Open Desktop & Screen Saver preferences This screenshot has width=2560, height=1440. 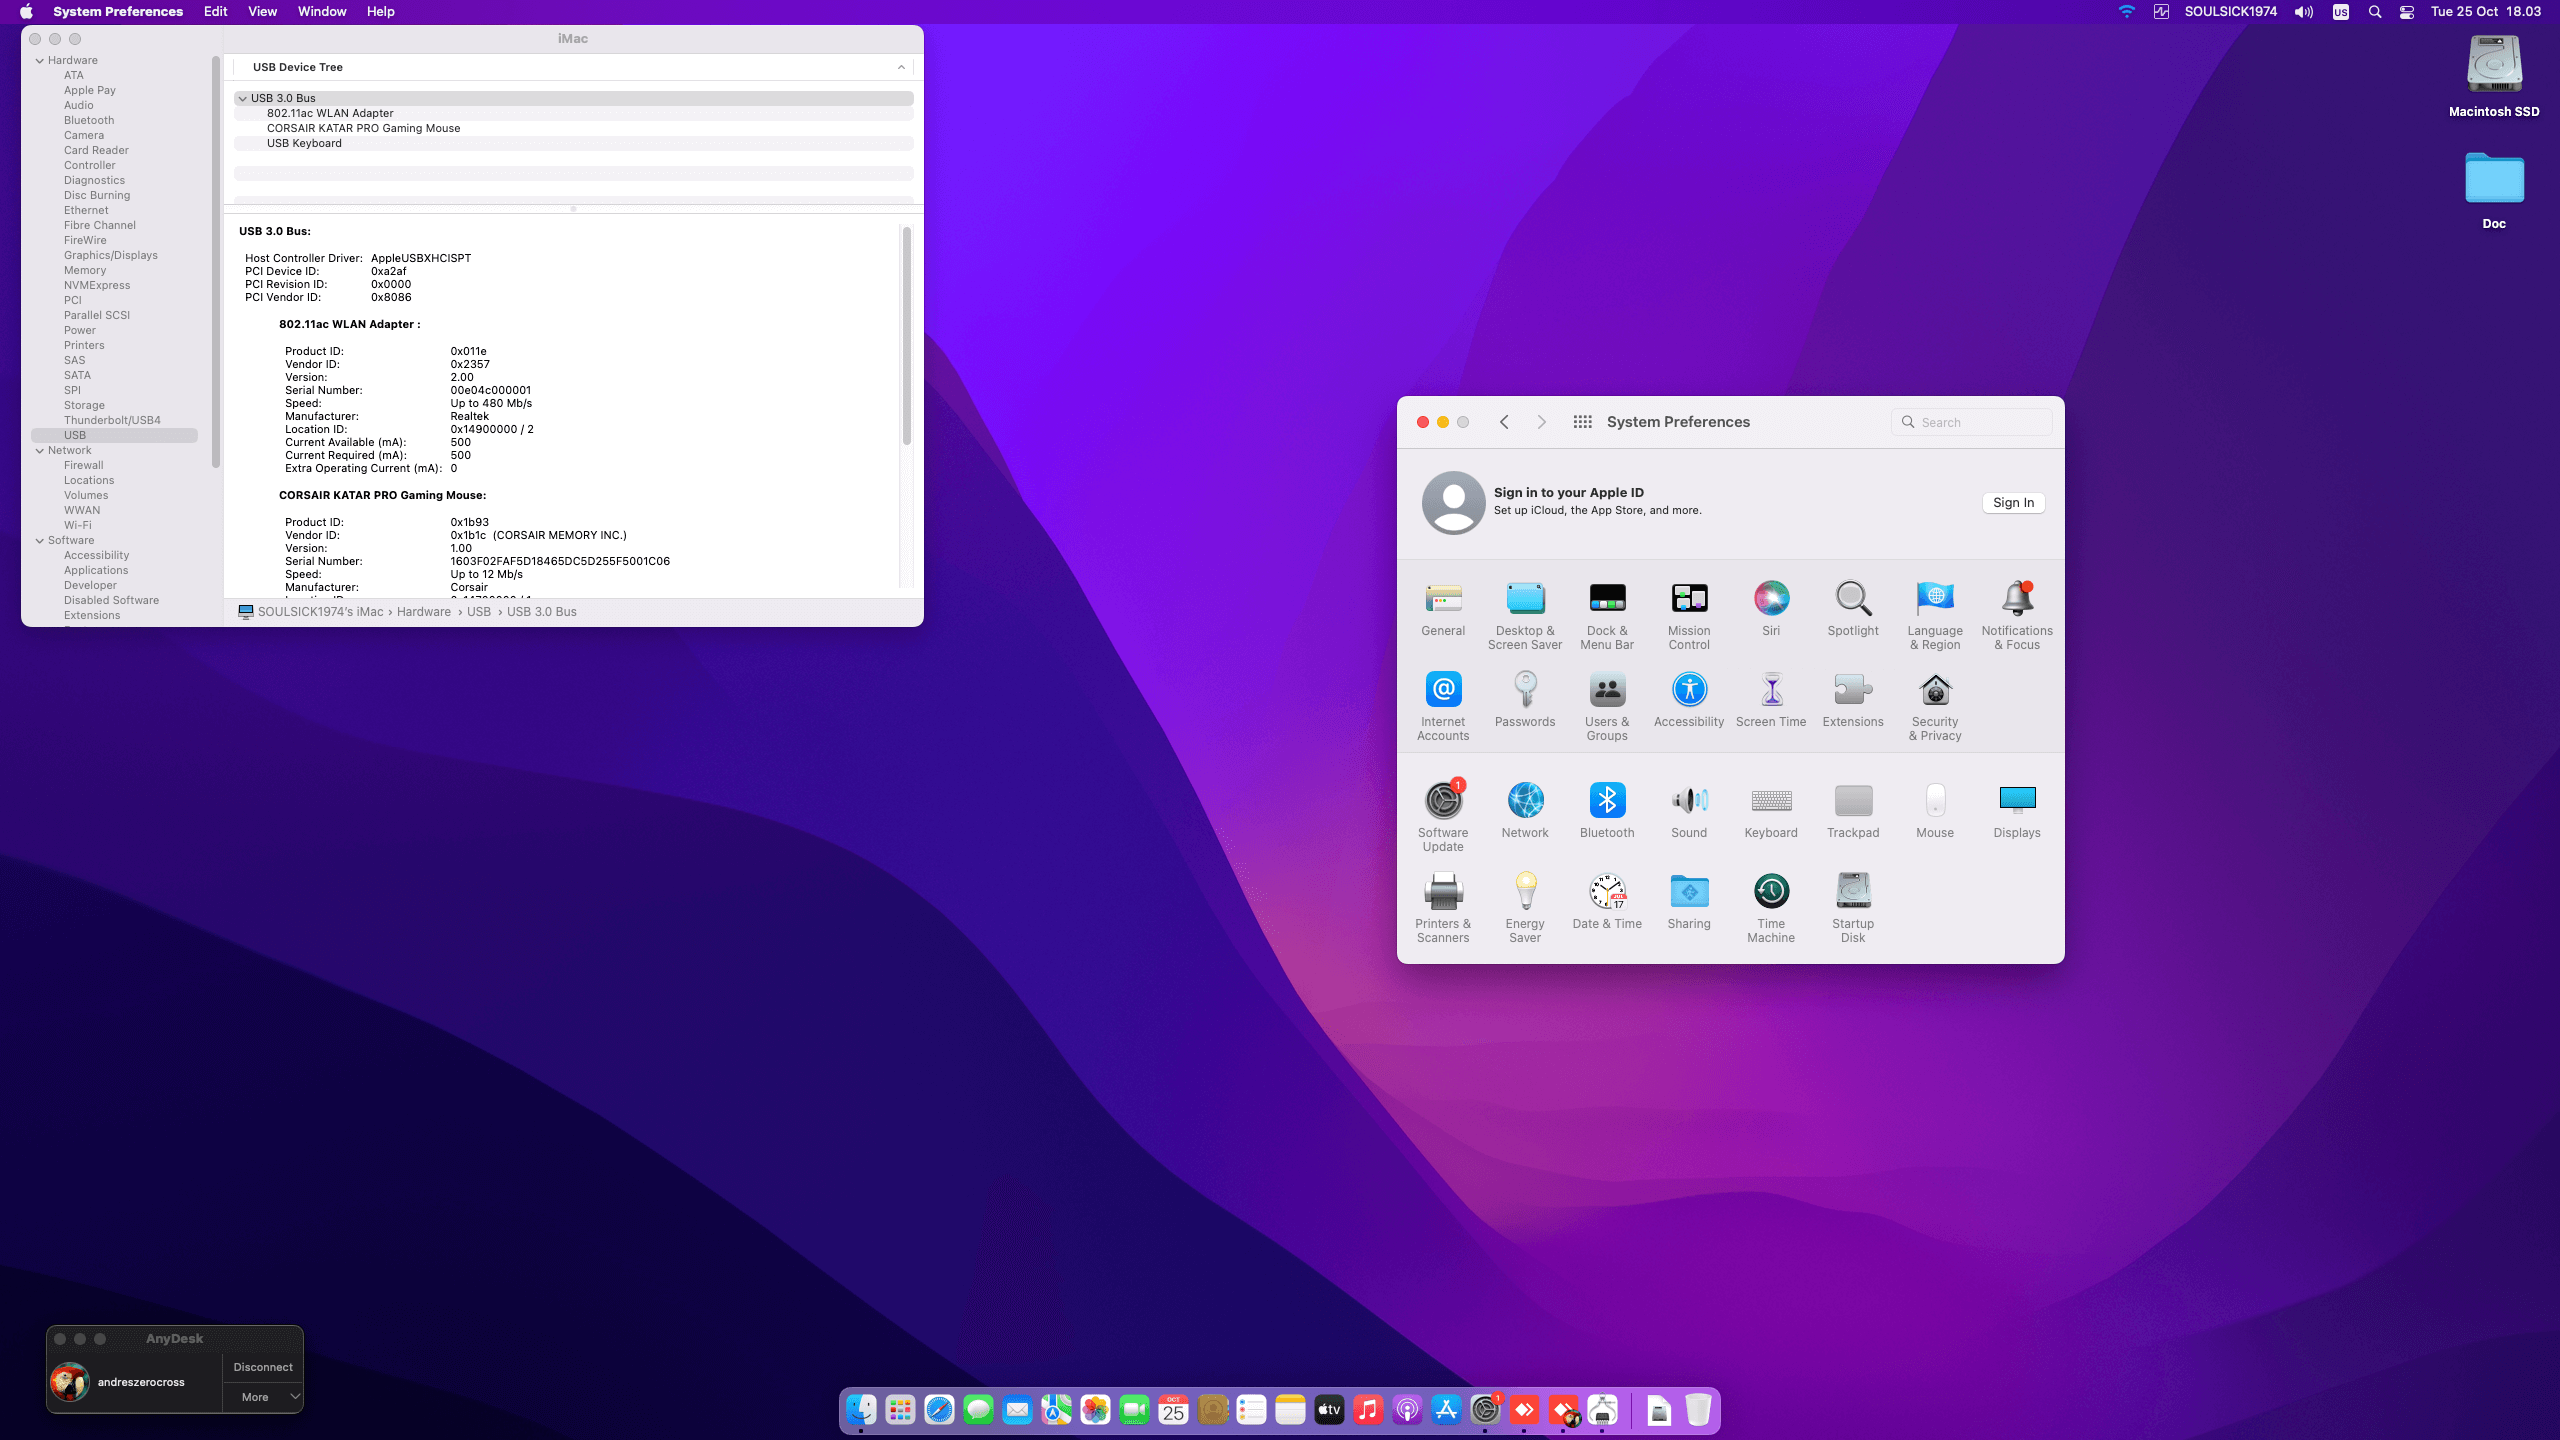click(1525, 615)
